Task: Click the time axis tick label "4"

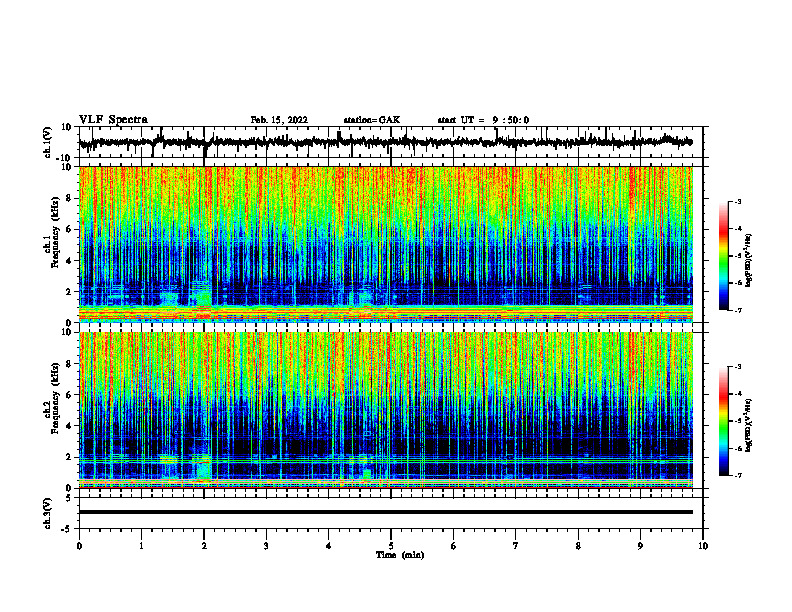Action: [329, 546]
